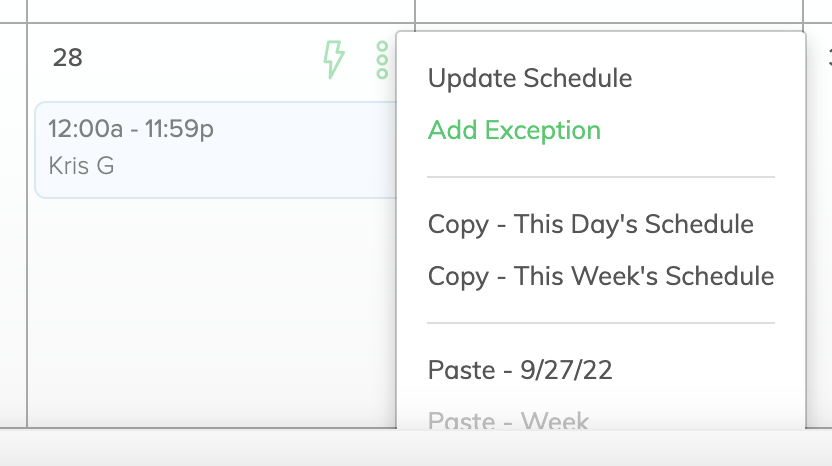Click the gray bar at screen bottom
832x466 pixels.
[x=416, y=447]
